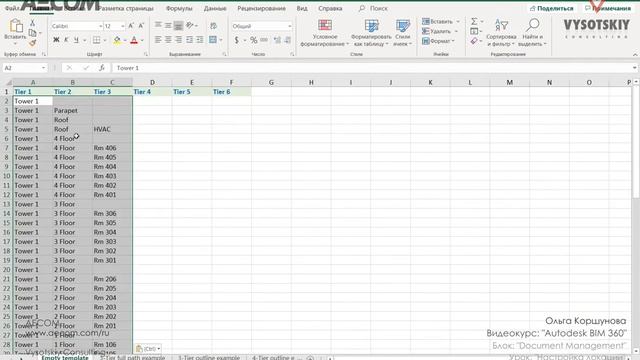This screenshot has height=360, width=640.
Task: Switch to Рецензирование tab
Action: 261,8
